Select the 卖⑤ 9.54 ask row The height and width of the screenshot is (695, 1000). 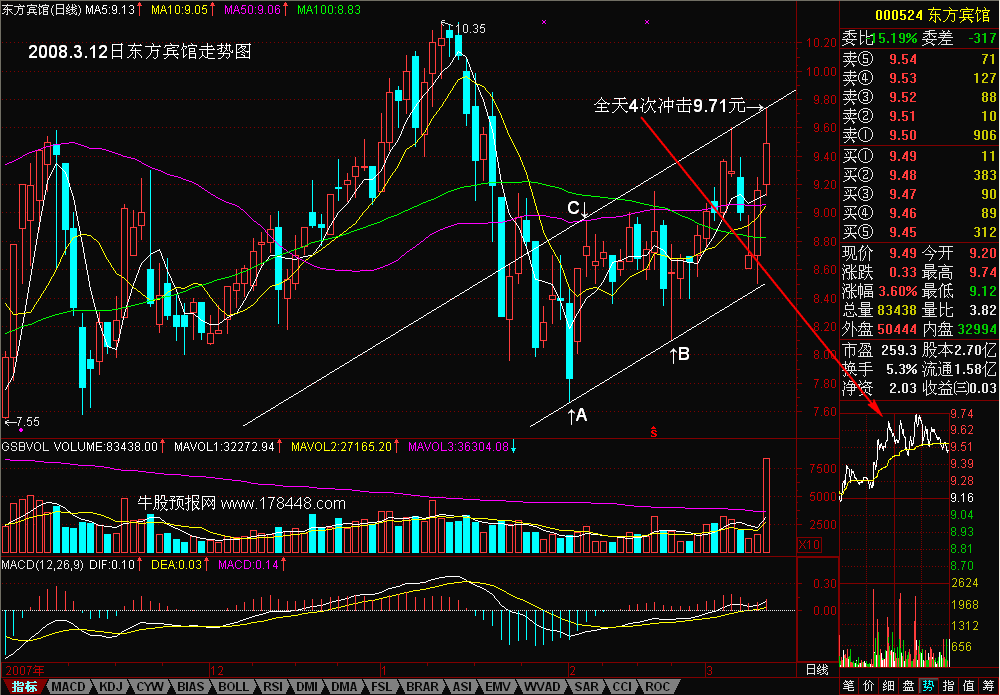[919, 59]
